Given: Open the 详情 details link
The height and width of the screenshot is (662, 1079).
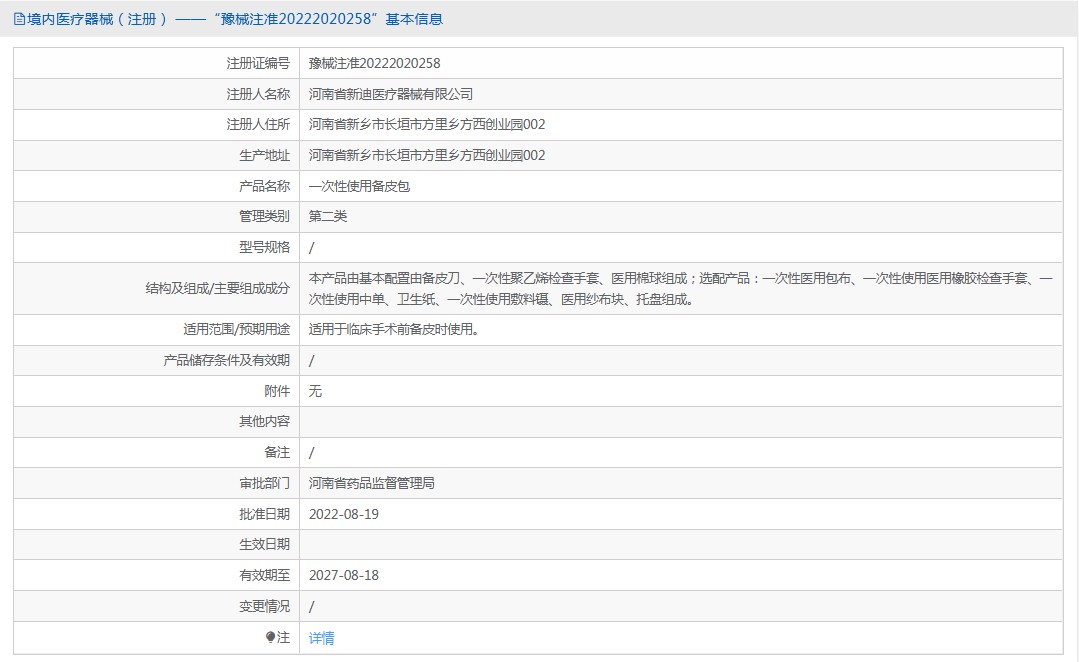Looking at the screenshot, I should 321,638.
